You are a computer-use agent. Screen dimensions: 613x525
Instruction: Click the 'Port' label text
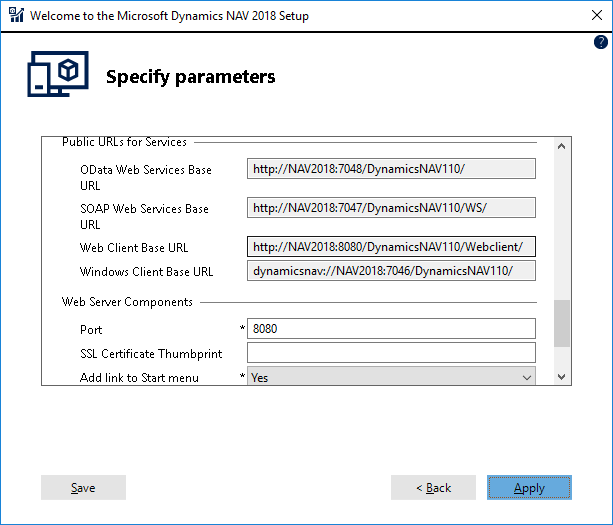coord(91,330)
